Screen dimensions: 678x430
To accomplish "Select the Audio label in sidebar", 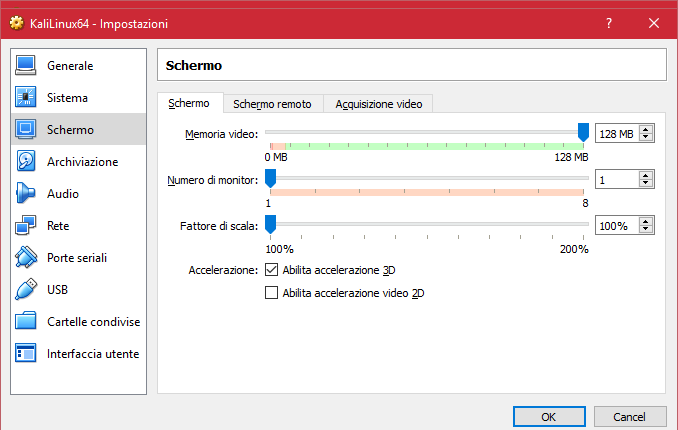I will point(63,194).
